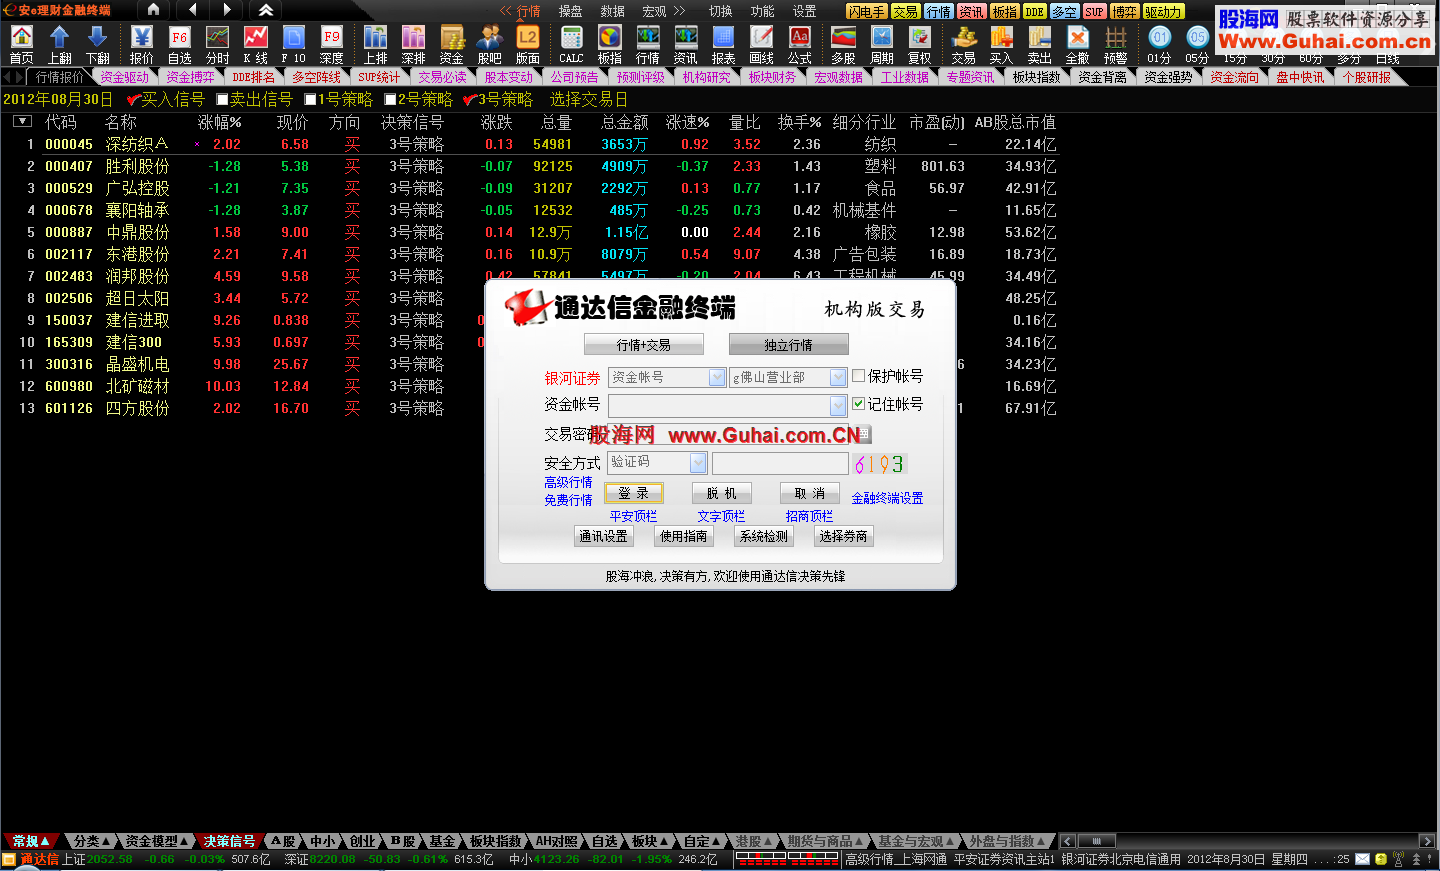Click the 金融终端设置 link
1440x871 pixels.
point(887,498)
